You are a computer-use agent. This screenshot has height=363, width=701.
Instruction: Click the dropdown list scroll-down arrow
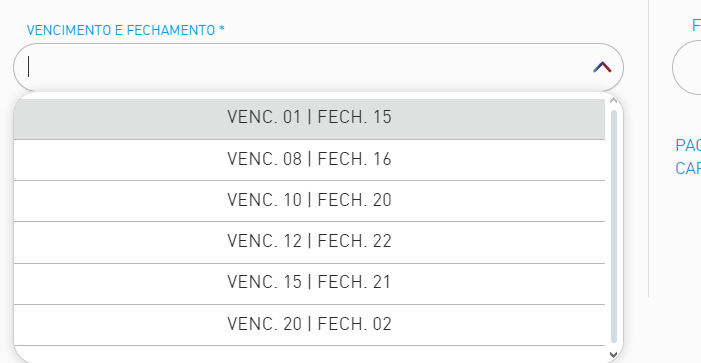click(613, 355)
